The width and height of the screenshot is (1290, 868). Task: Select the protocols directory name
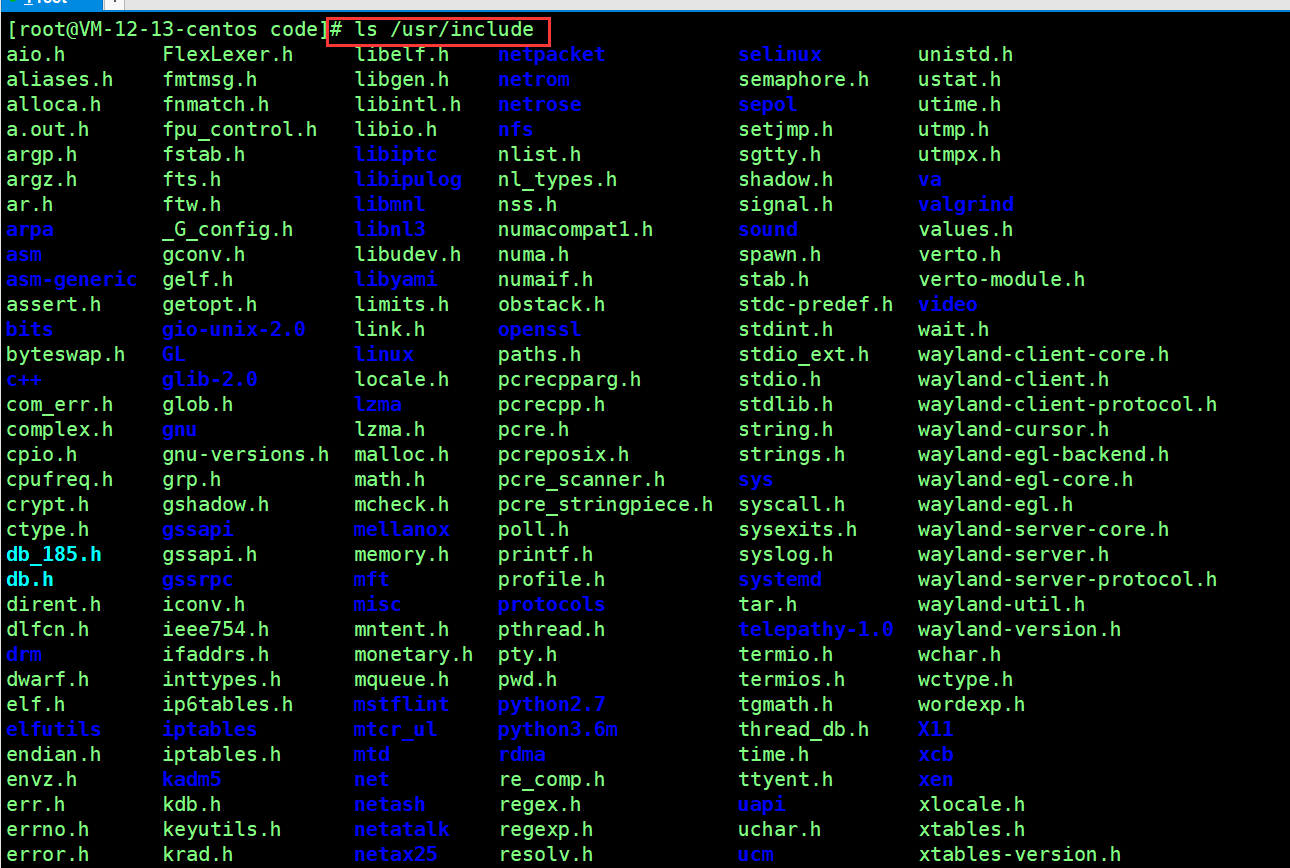(551, 605)
